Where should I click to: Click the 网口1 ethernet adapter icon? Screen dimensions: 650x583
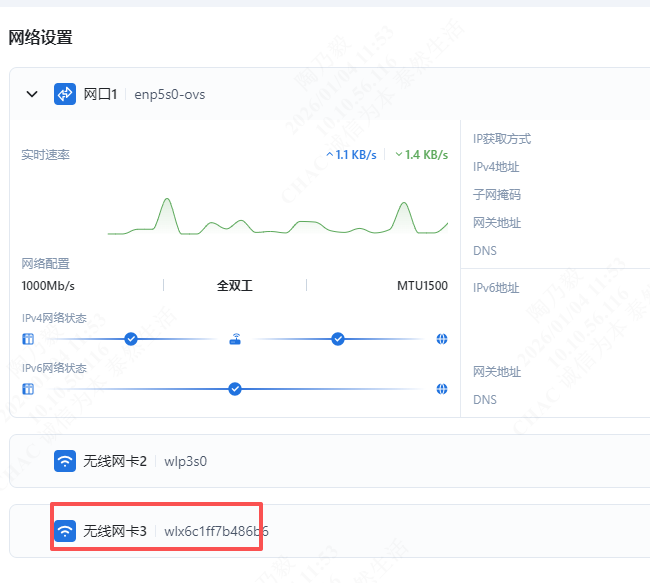65,94
